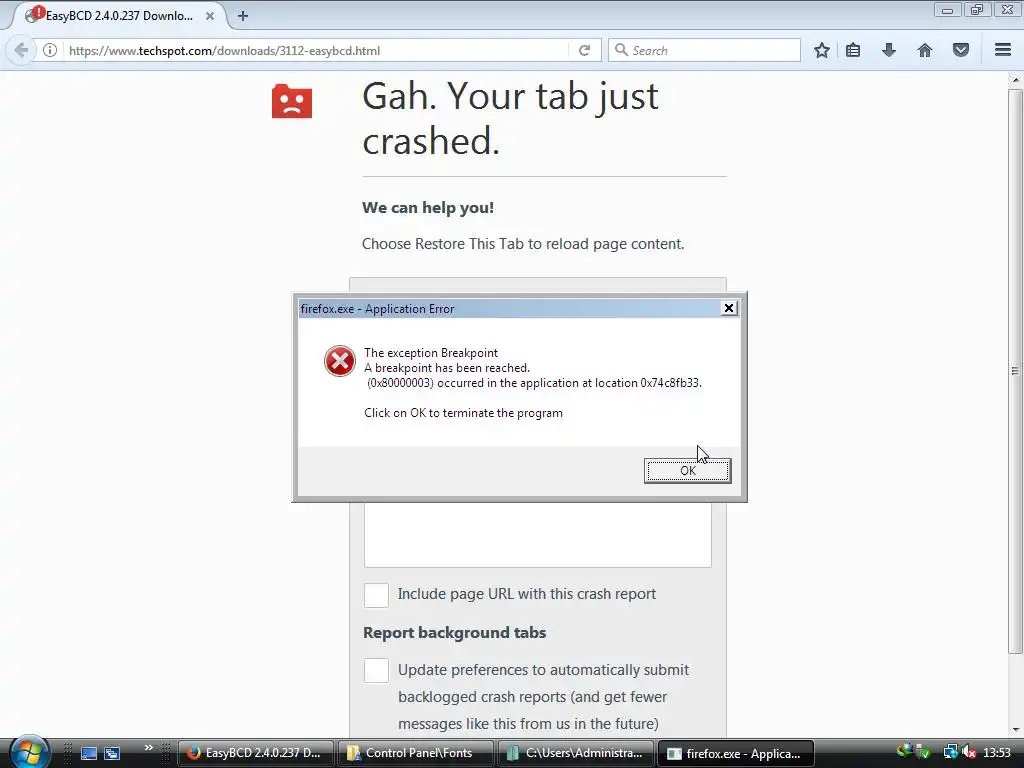Click the crash report comment text area

pyautogui.click(x=537, y=535)
